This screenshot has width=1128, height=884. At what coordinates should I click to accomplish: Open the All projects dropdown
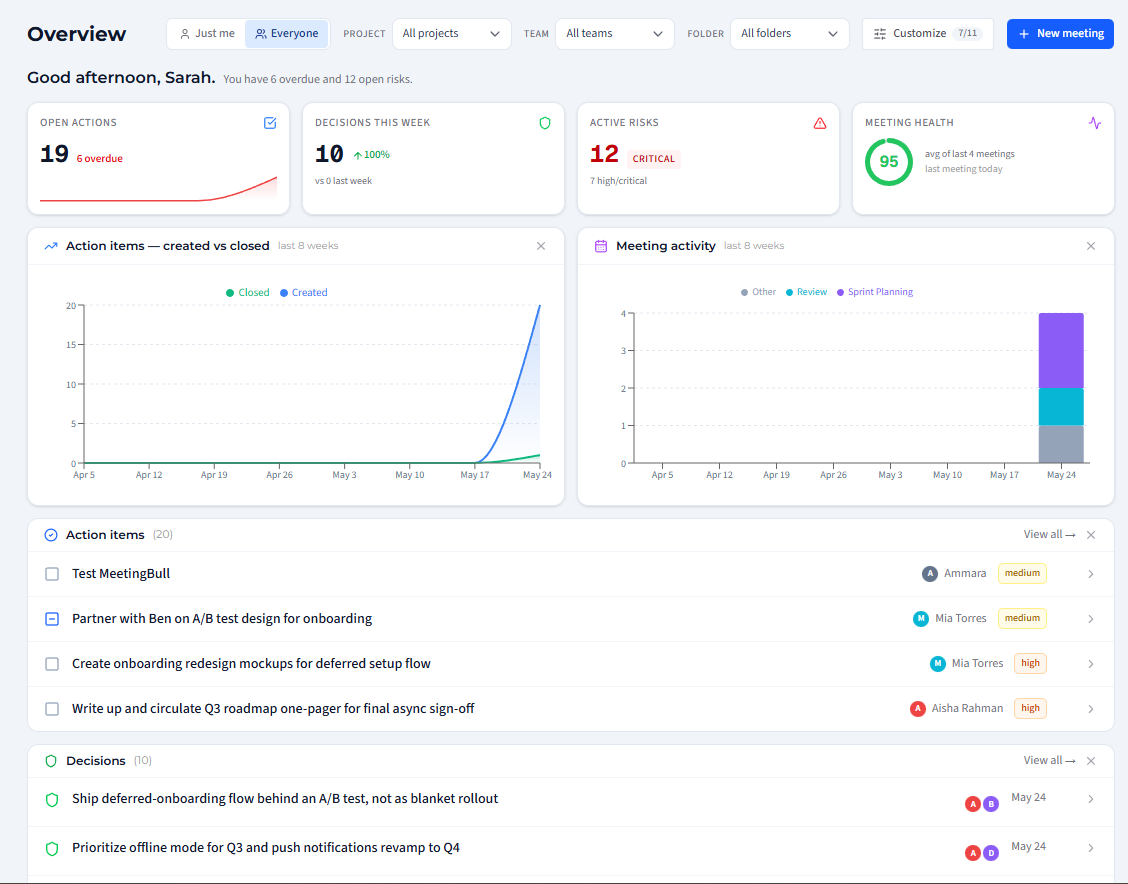coord(452,34)
